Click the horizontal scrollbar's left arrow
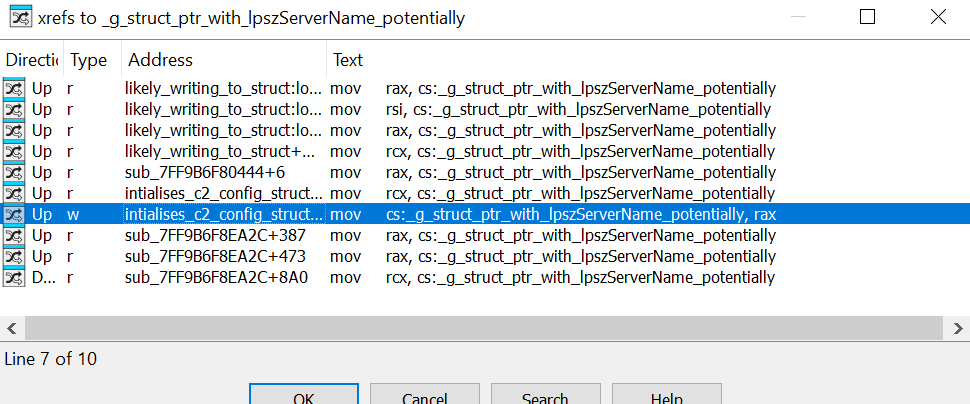Viewport: 970px width, 404px height. [11, 327]
